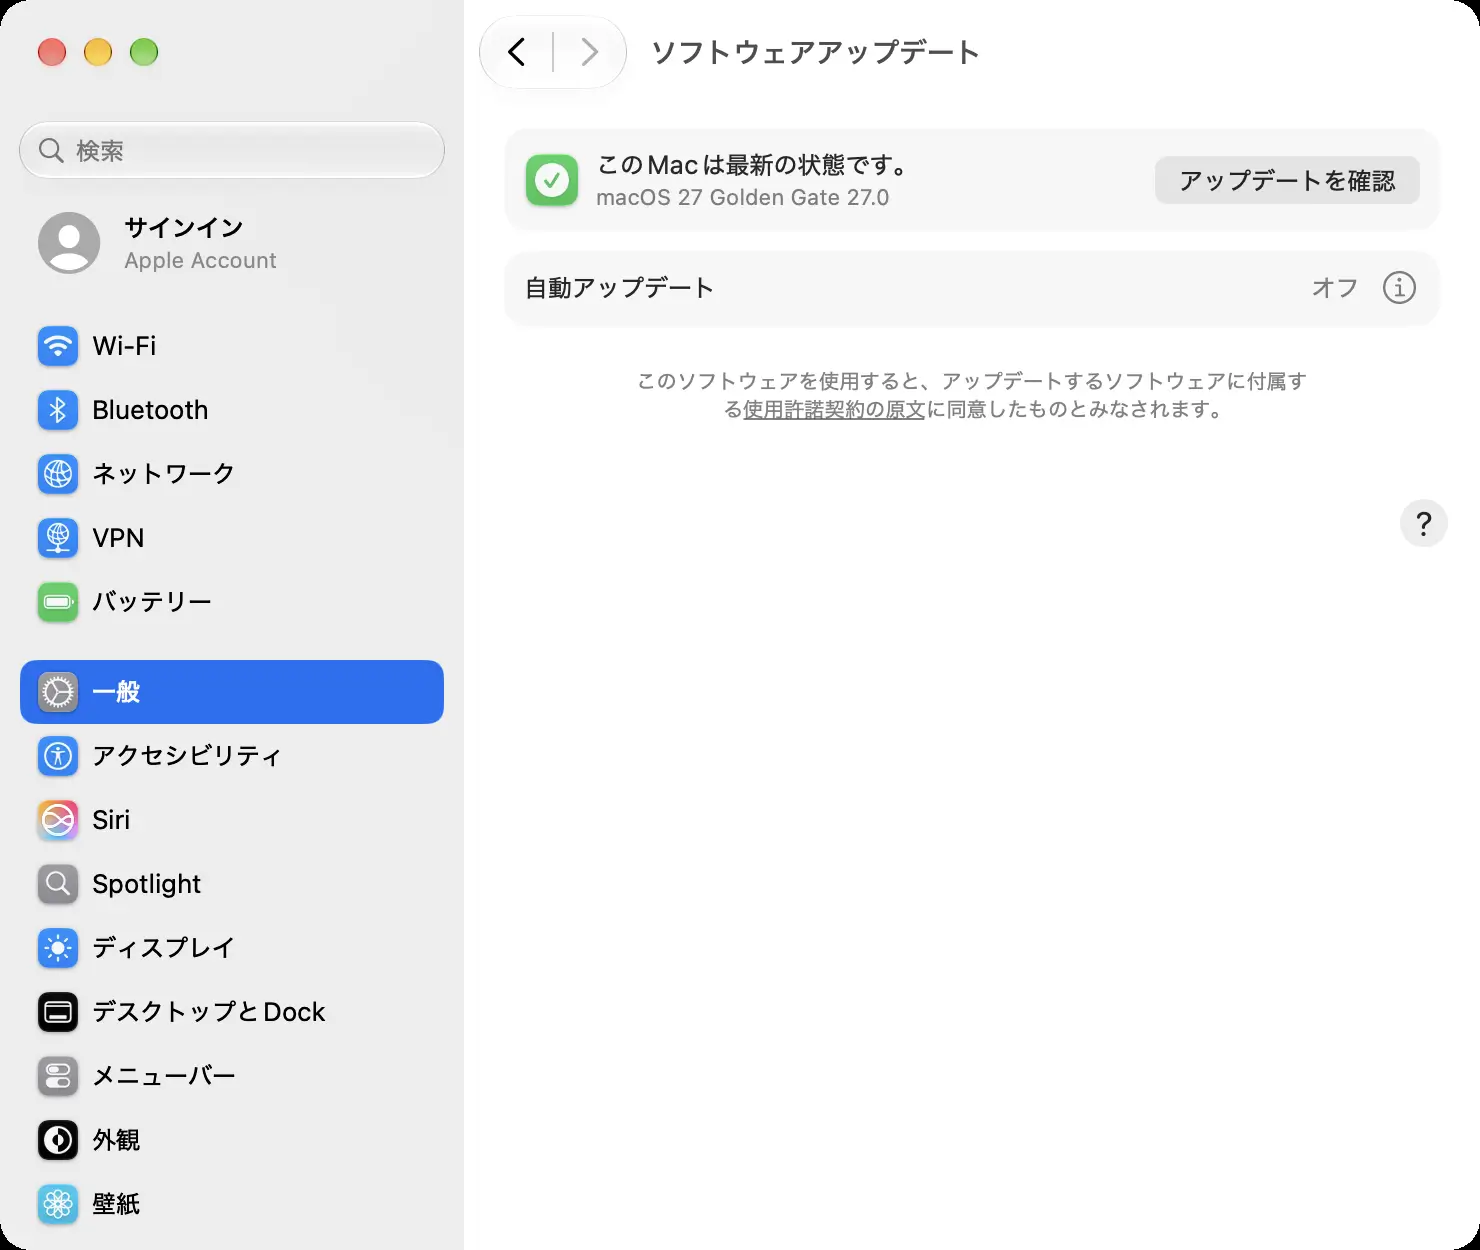Click the ディスプレイ sun icon
Image resolution: width=1480 pixels, height=1250 pixels.
(58, 948)
